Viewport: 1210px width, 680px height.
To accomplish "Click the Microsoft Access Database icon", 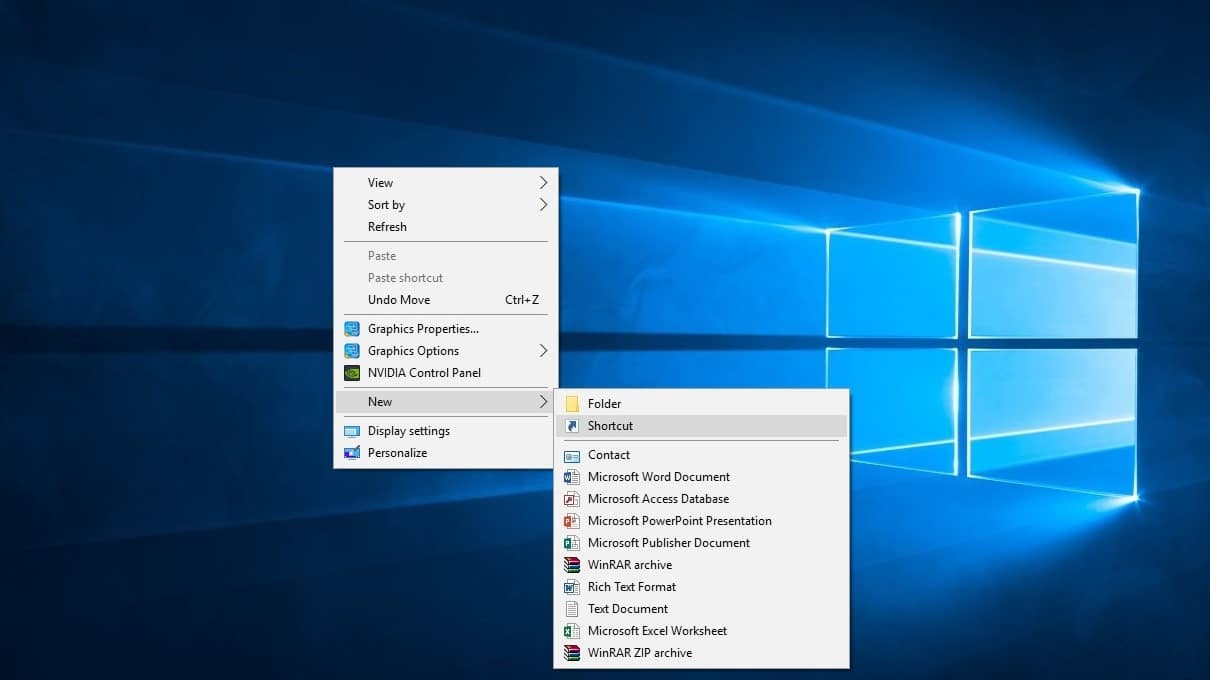I will 572,499.
